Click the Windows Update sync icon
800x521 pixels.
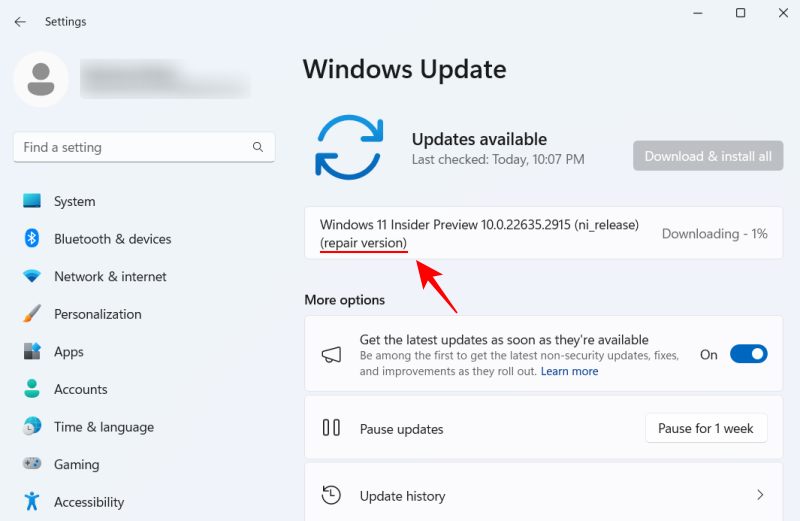[x=349, y=147]
